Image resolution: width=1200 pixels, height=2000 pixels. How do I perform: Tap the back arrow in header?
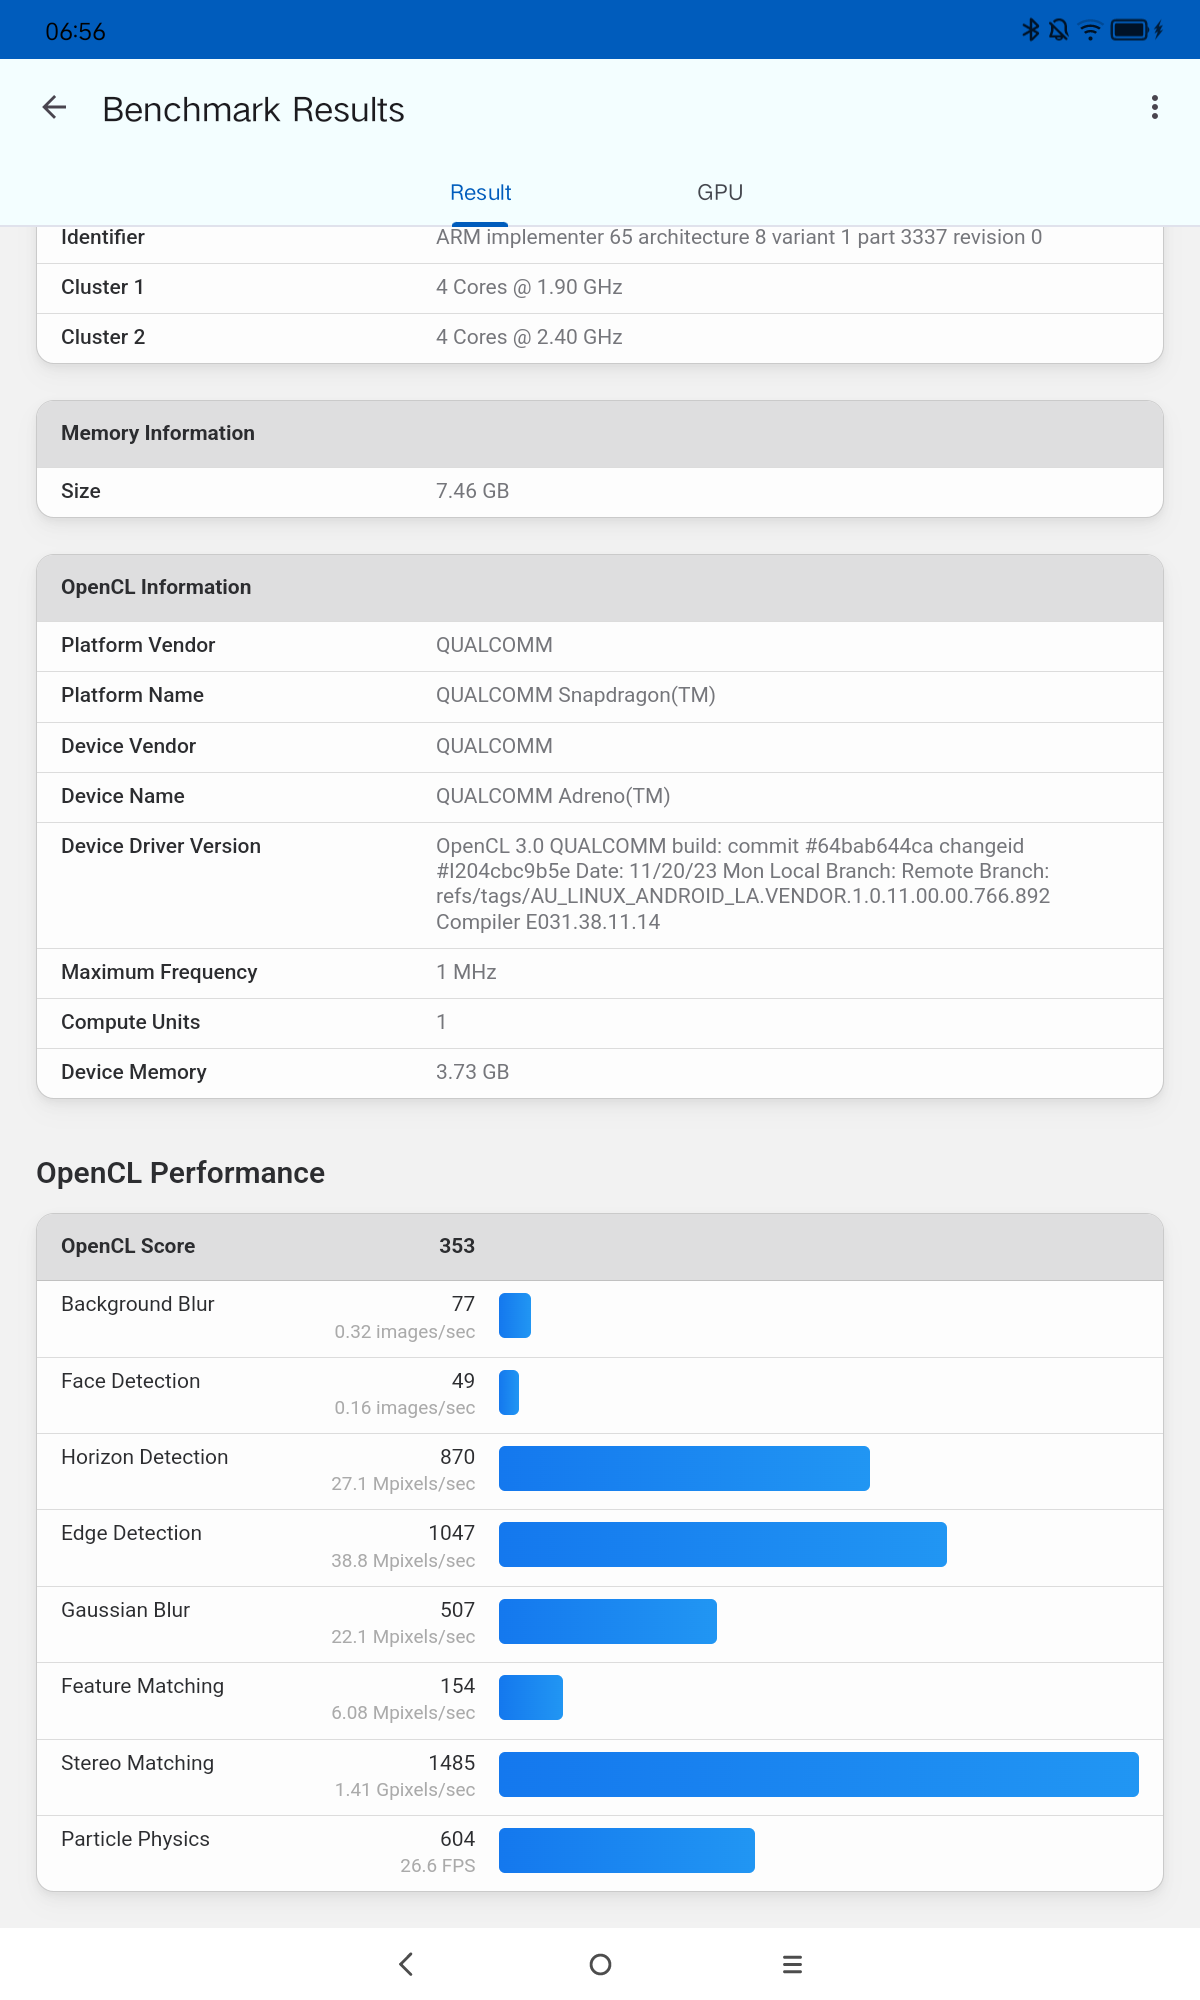[x=55, y=108]
